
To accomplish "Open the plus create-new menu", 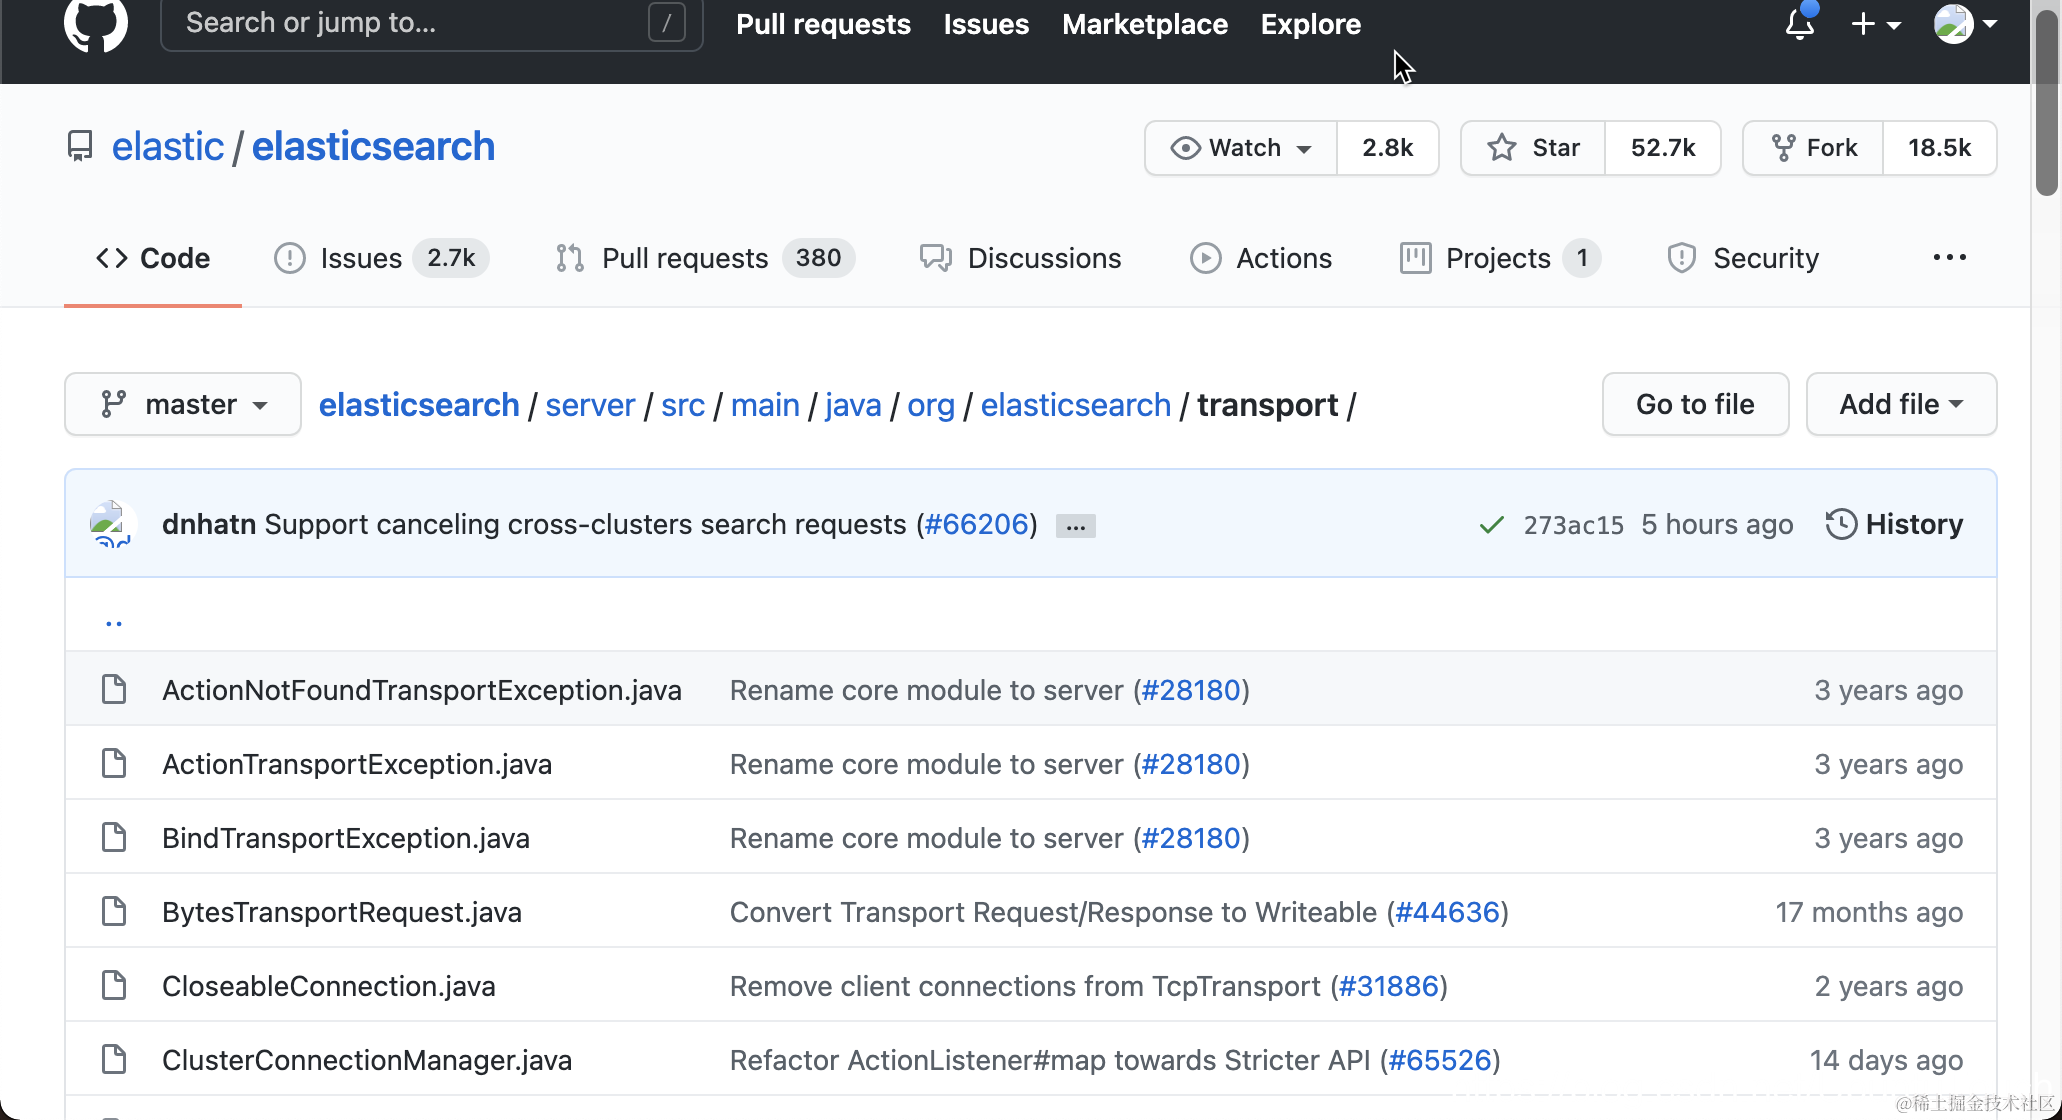I will click(1876, 24).
